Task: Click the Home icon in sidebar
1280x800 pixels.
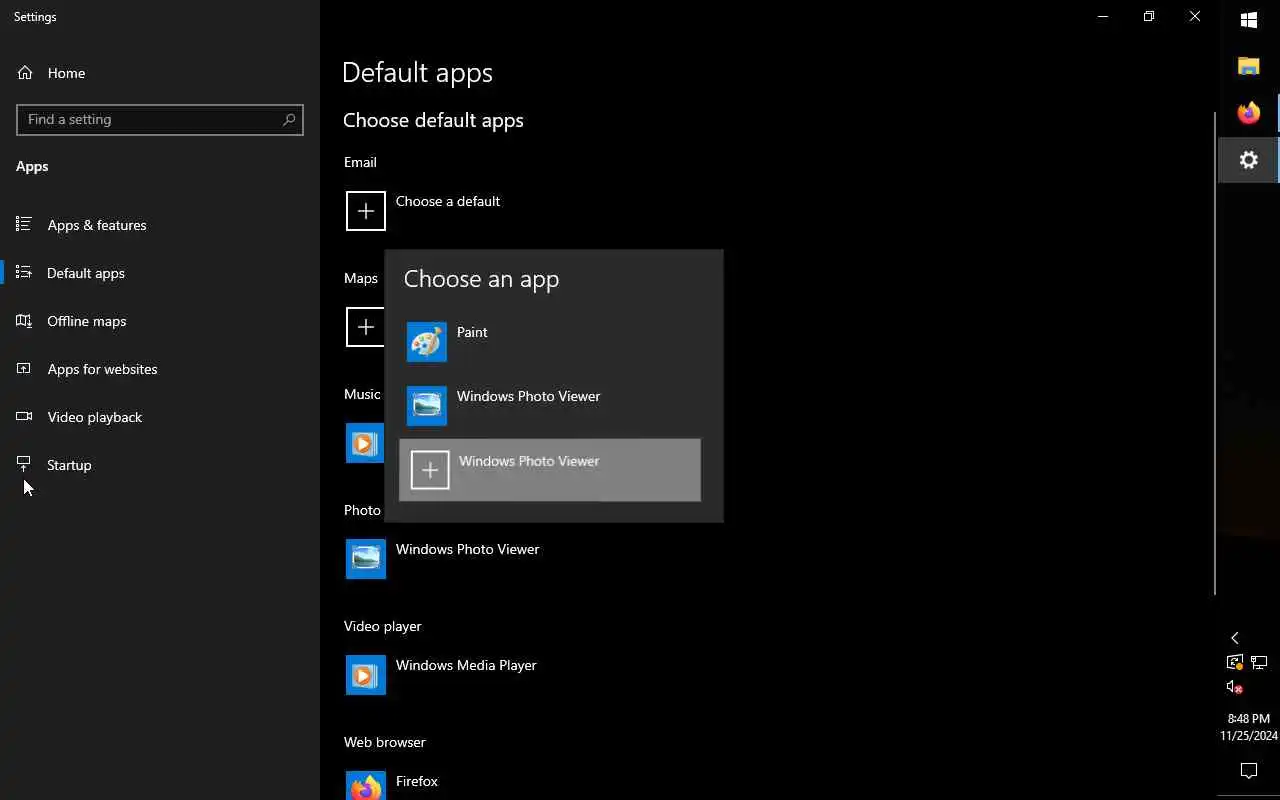Action: pyautogui.click(x=25, y=73)
